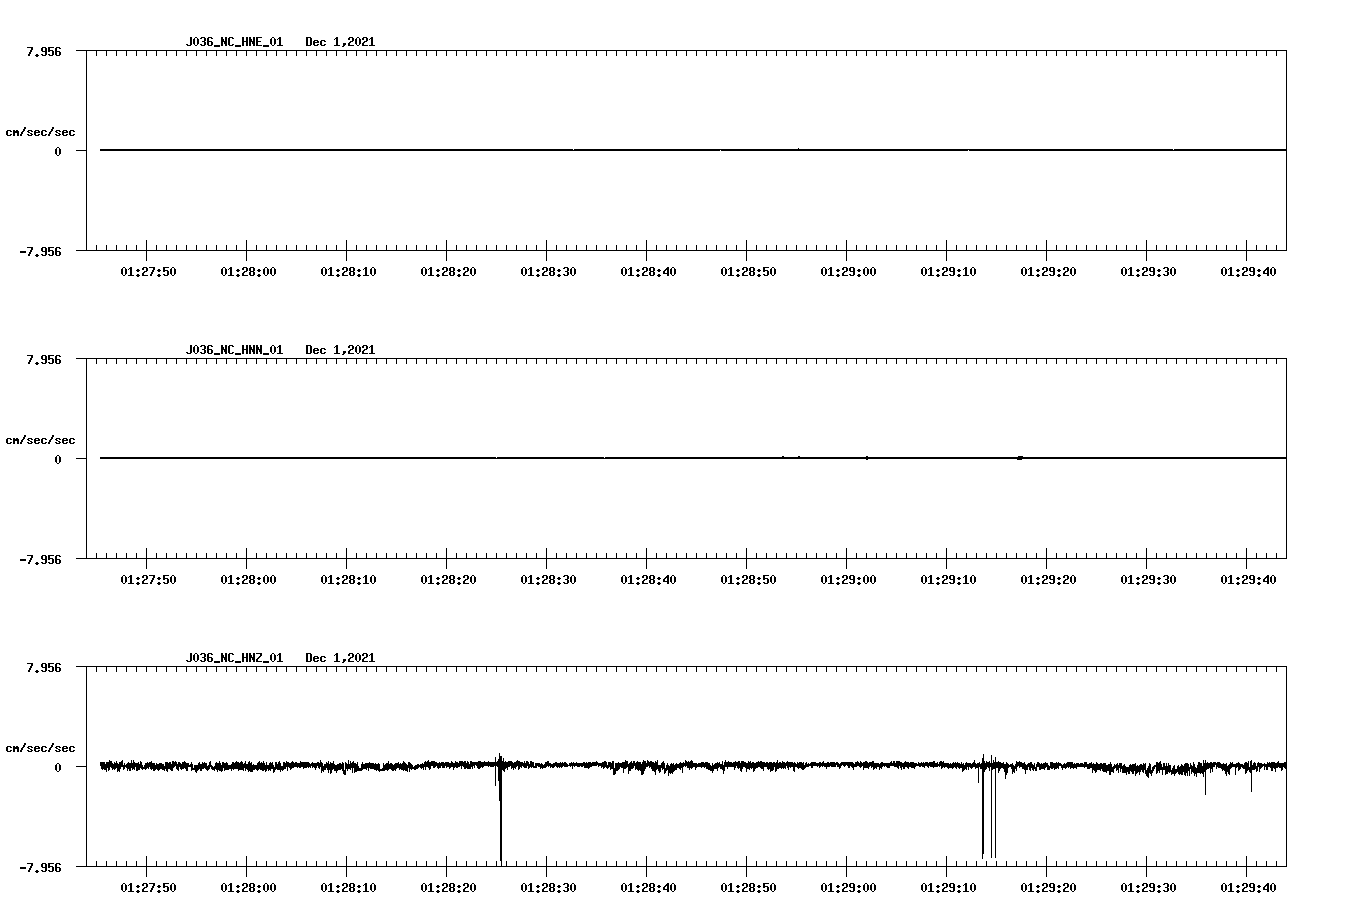1358x924 pixels.
Task: Click the -7.956 lower limit on HNN axis
Action: [40, 559]
